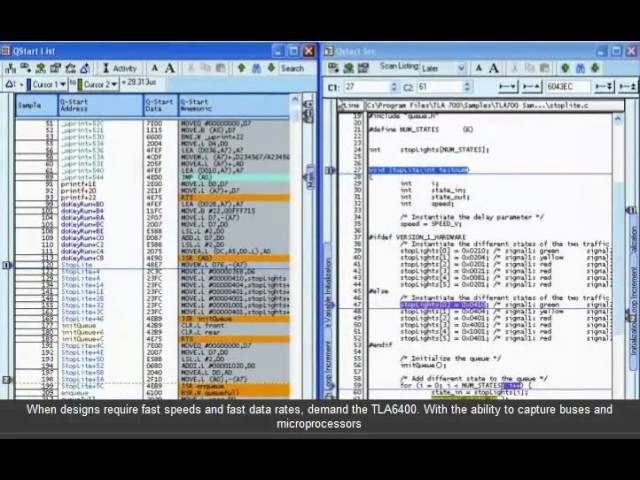Click the C1 field spinner arrows
The height and width of the screenshot is (480, 640).
coord(394,87)
